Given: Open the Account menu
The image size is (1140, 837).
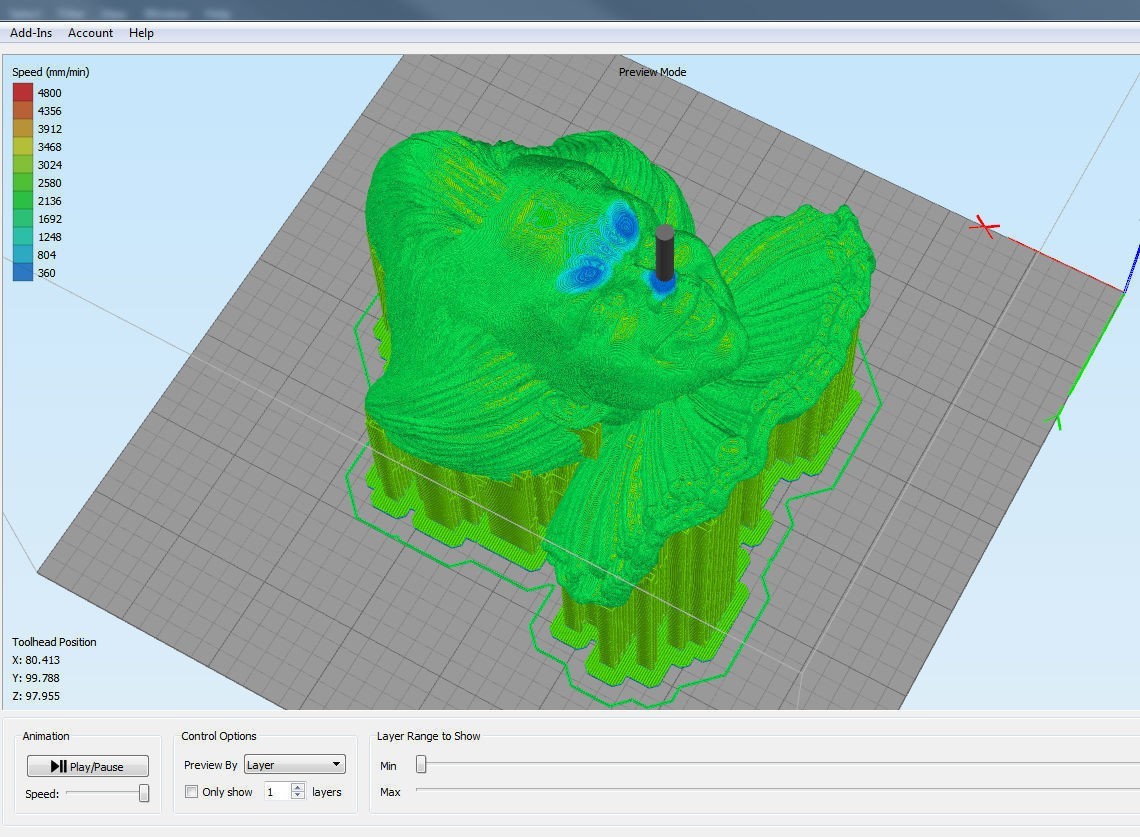Looking at the screenshot, I should [90, 33].
